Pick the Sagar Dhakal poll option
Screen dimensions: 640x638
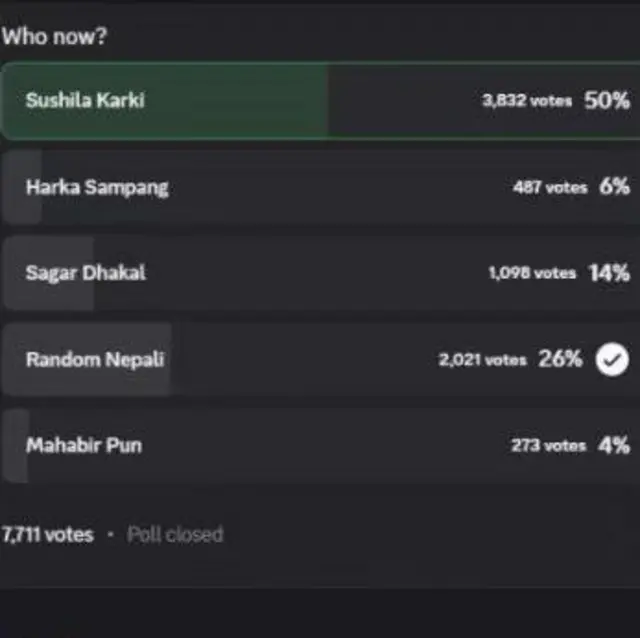pos(85,273)
